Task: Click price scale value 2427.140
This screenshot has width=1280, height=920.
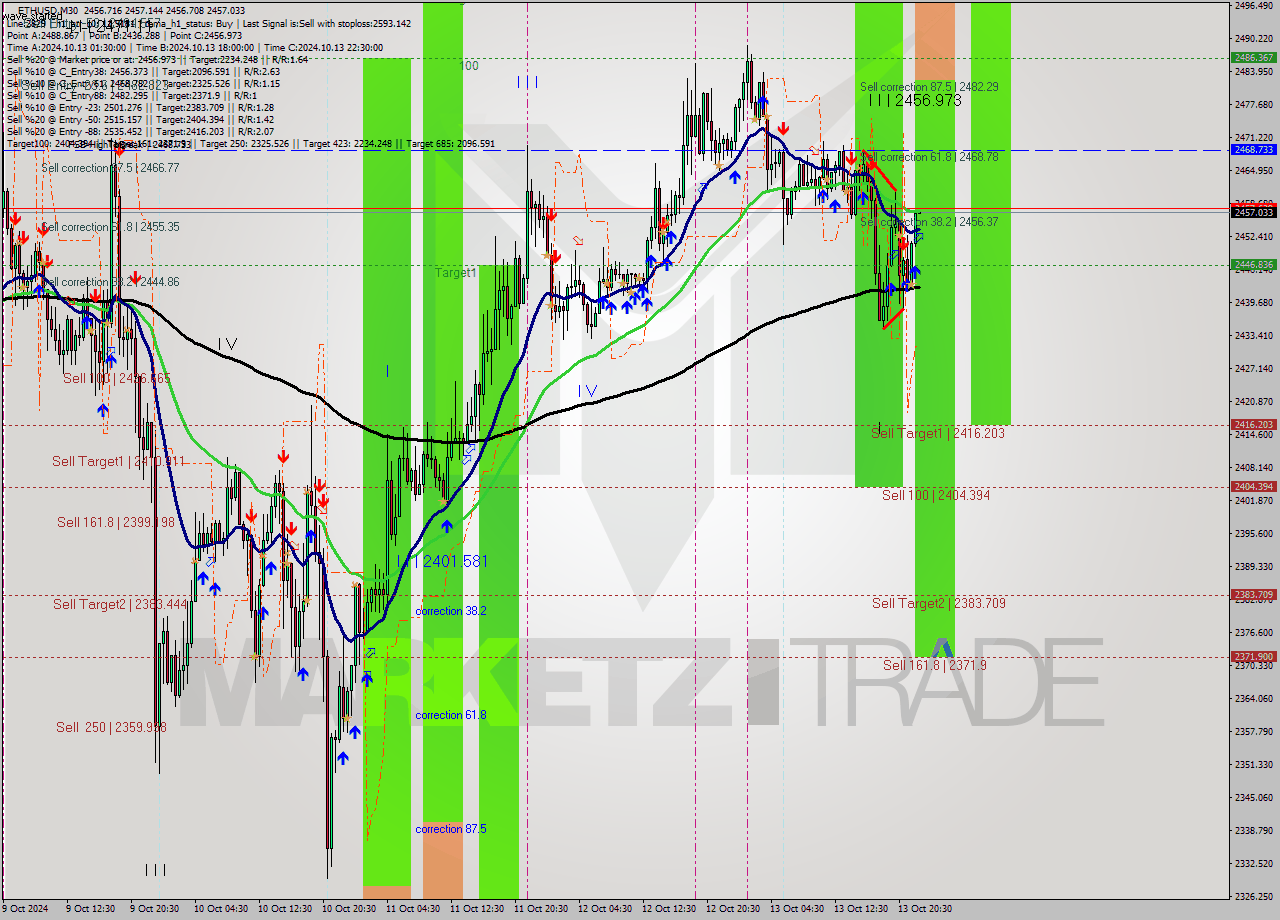Action: pyautogui.click(x=1253, y=369)
